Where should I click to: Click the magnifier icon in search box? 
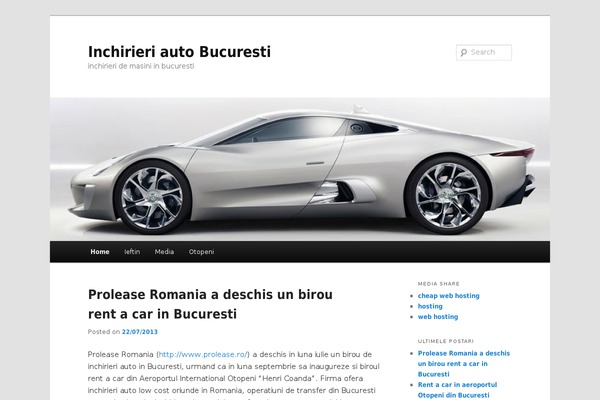coord(464,52)
